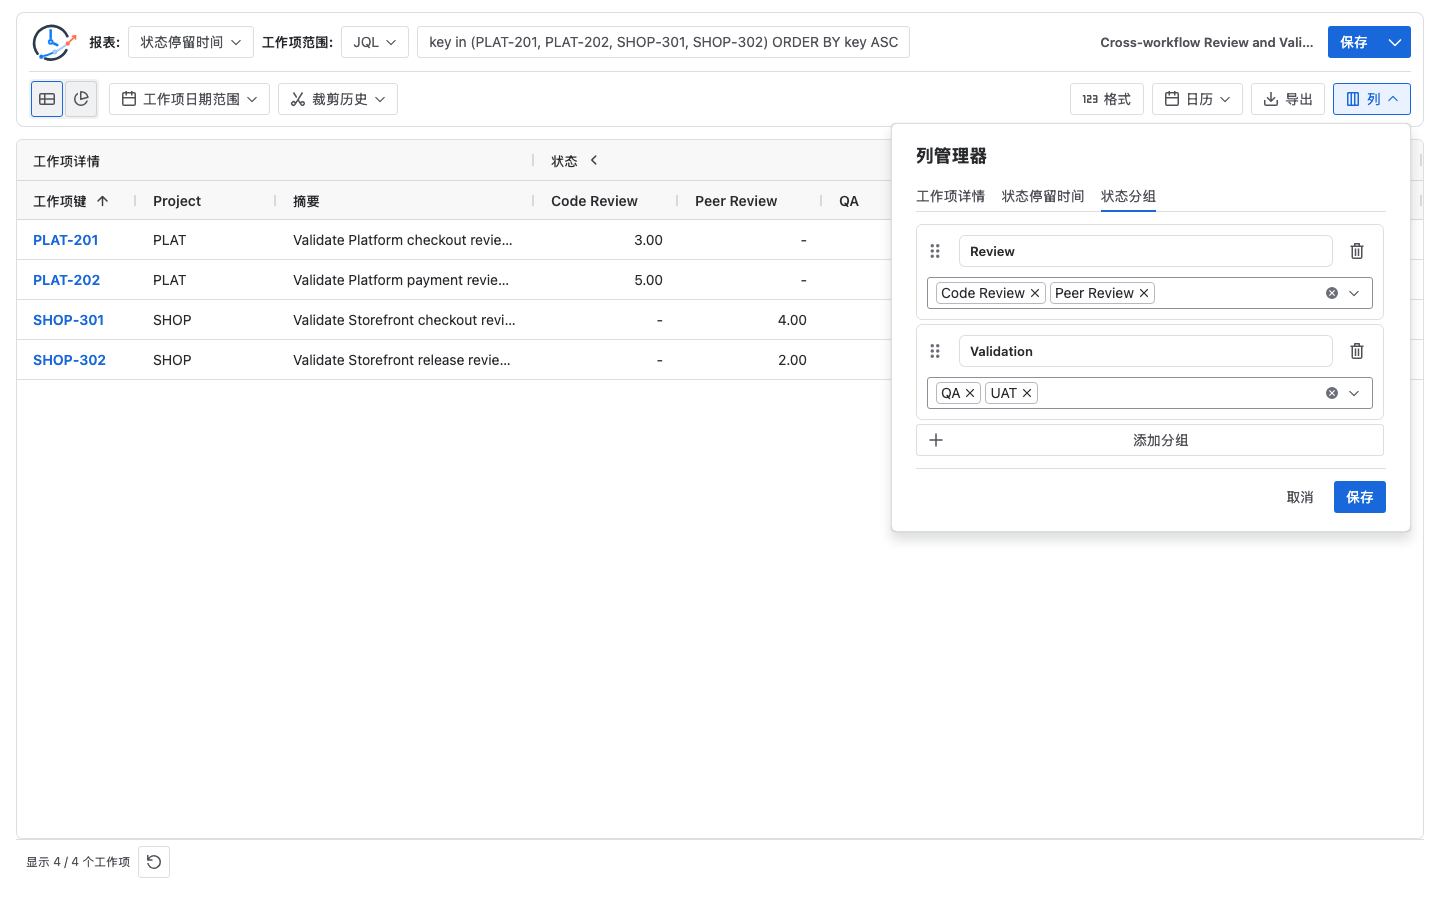Select the 状态分组 tab
The image size is (1440, 900).
(x=1128, y=196)
